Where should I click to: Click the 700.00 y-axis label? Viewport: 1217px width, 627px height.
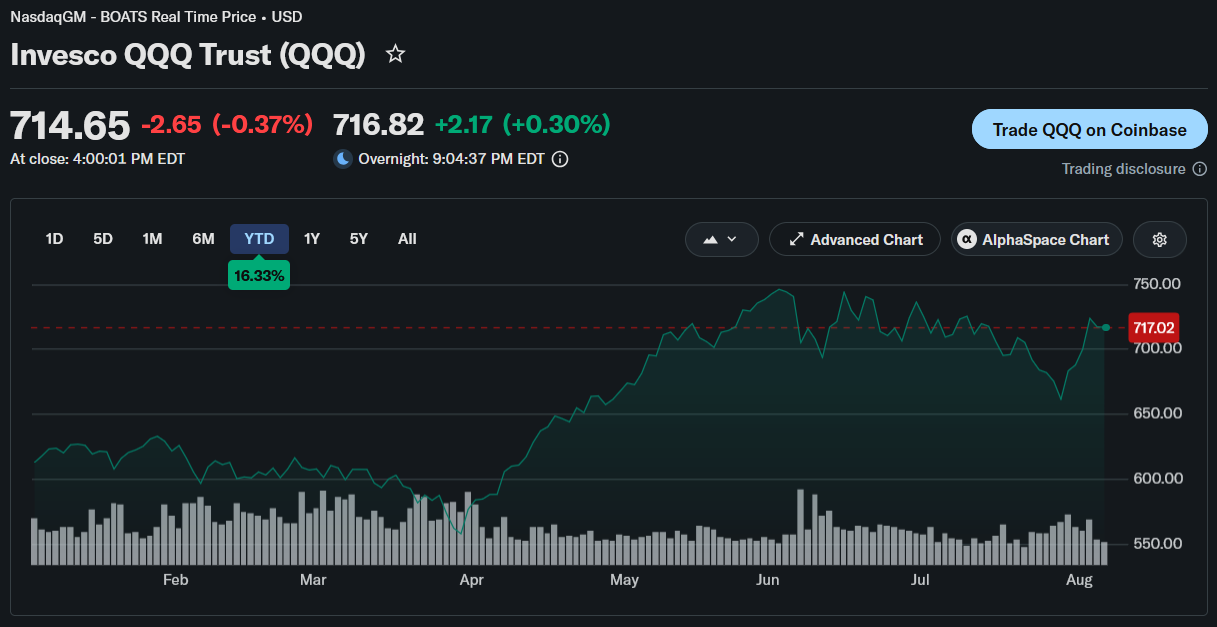click(x=1157, y=348)
